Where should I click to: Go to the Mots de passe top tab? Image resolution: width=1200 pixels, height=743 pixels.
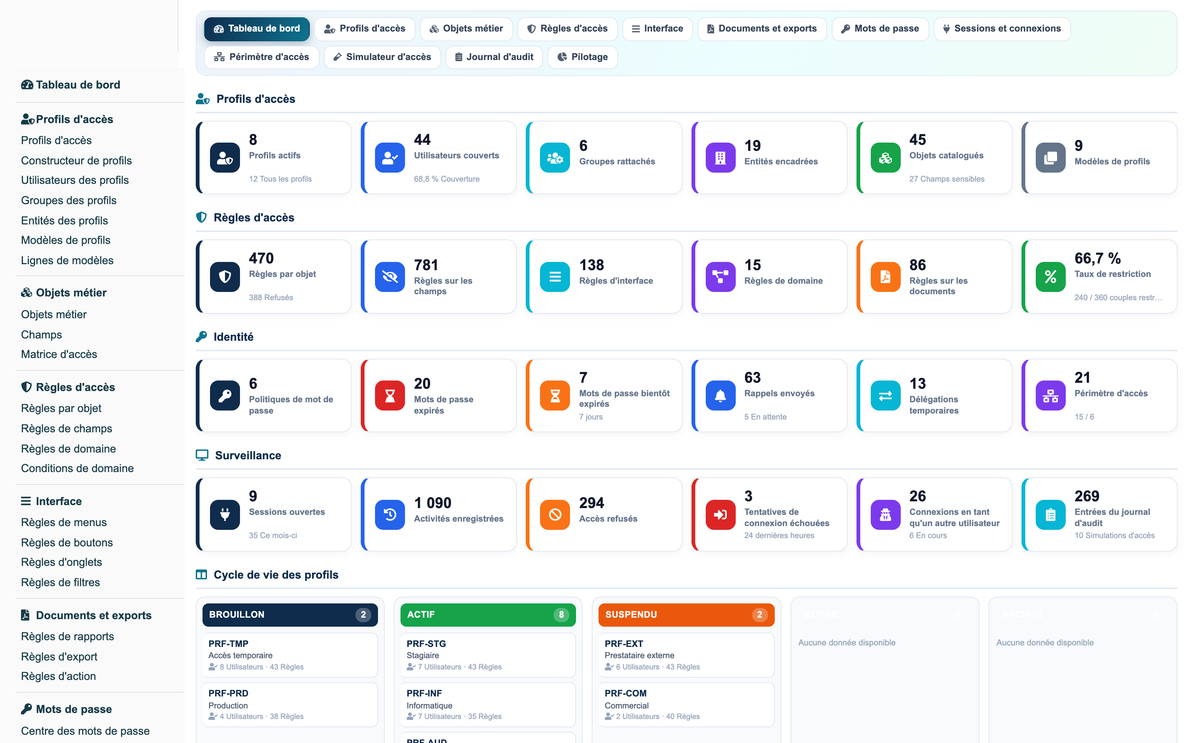click(x=880, y=29)
